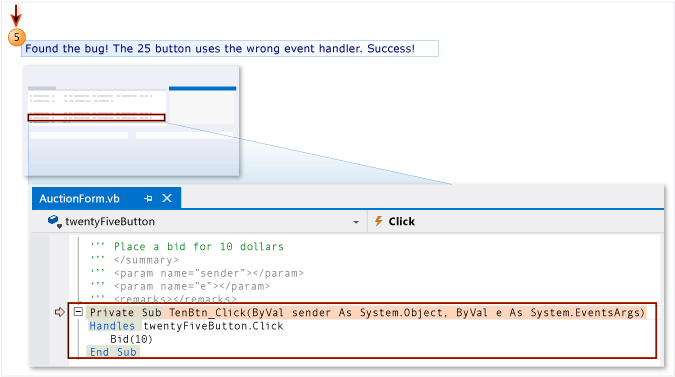Click the param name="sender" comment line

click(208, 273)
